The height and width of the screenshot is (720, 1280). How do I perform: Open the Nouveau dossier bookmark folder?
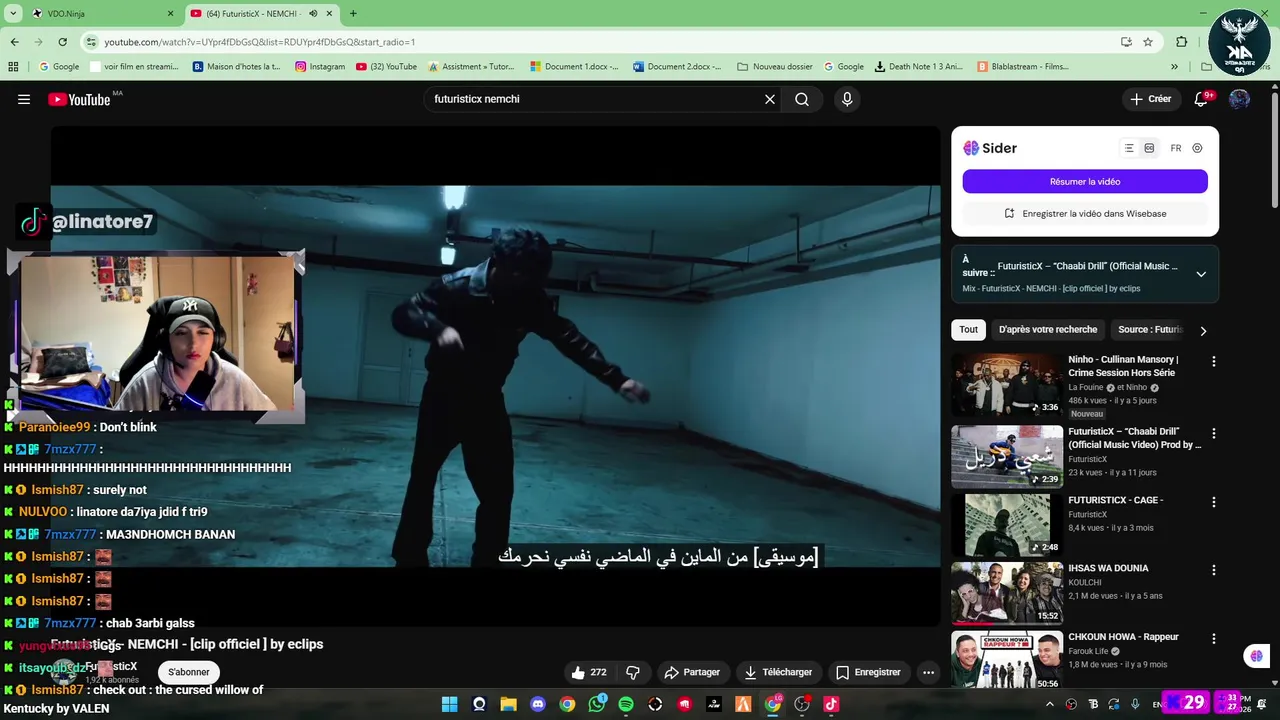(775, 67)
